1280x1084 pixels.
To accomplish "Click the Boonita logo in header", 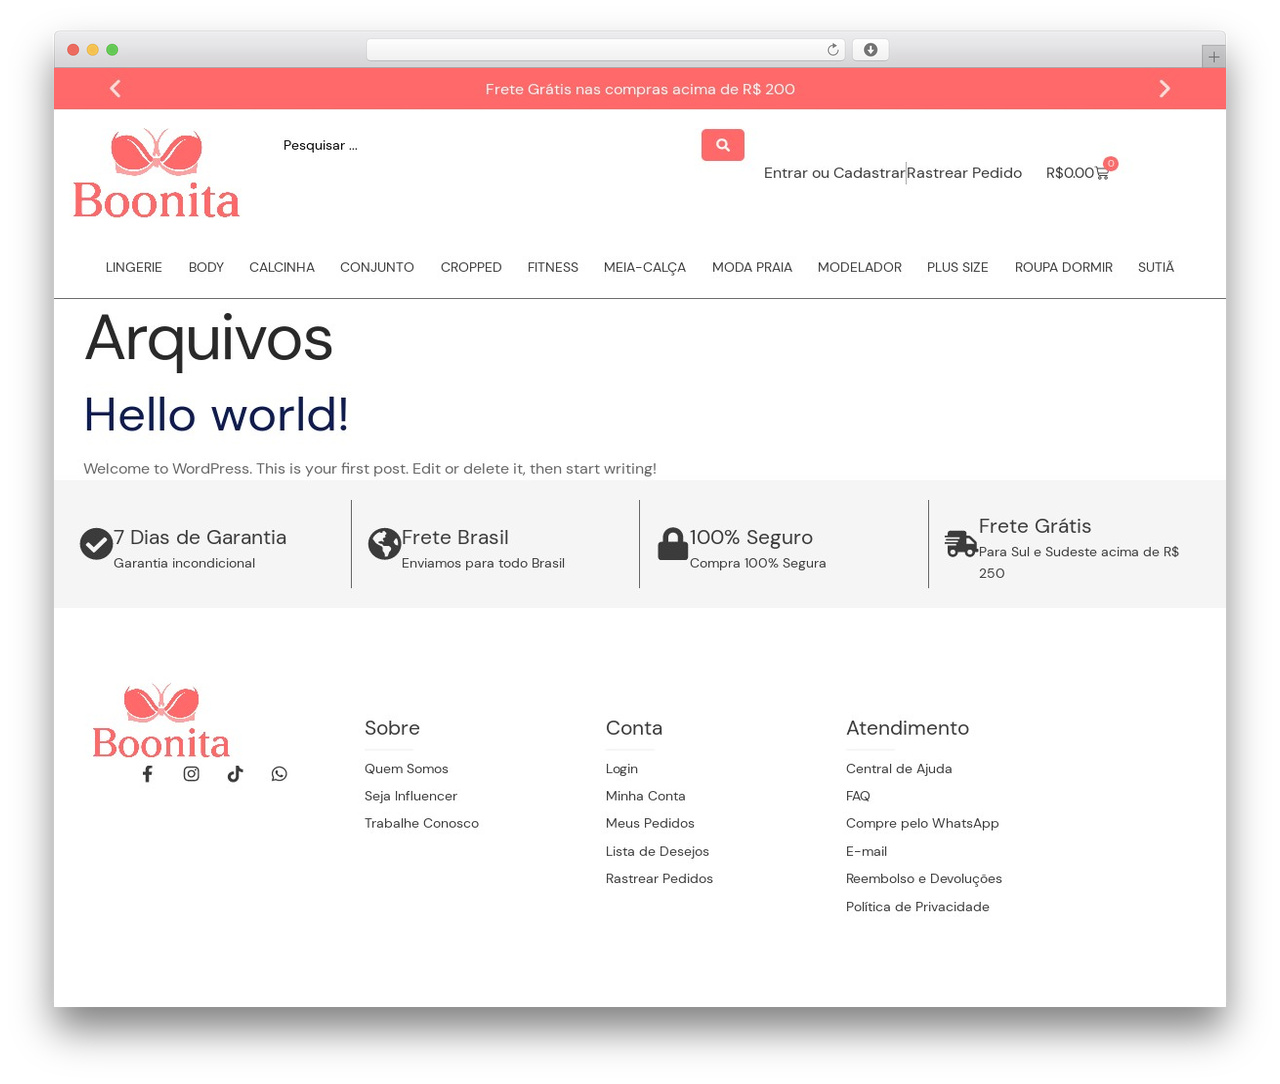I will click(x=156, y=174).
